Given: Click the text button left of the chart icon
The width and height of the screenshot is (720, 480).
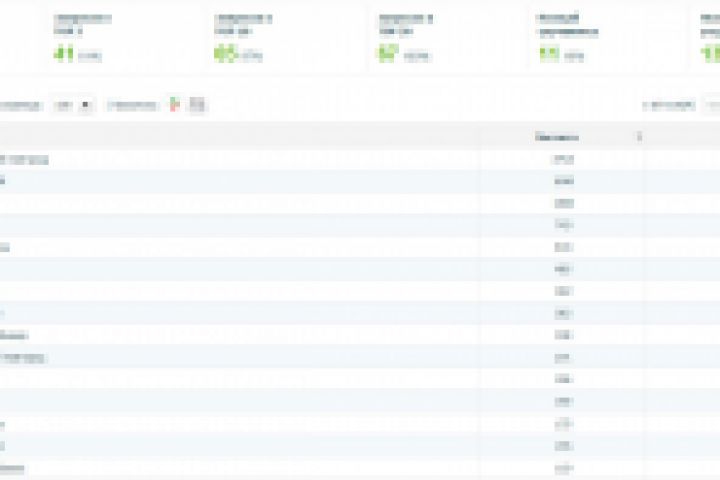Looking at the screenshot, I should click(132, 106).
